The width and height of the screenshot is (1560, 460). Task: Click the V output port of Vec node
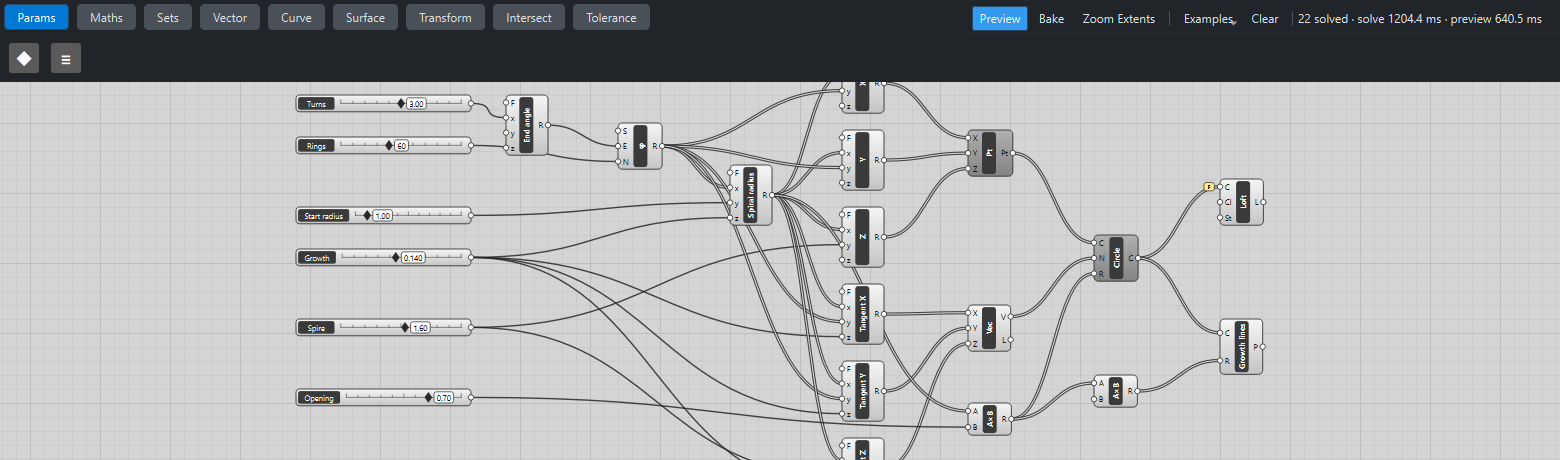pyautogui.click(x=1012, y=316)
